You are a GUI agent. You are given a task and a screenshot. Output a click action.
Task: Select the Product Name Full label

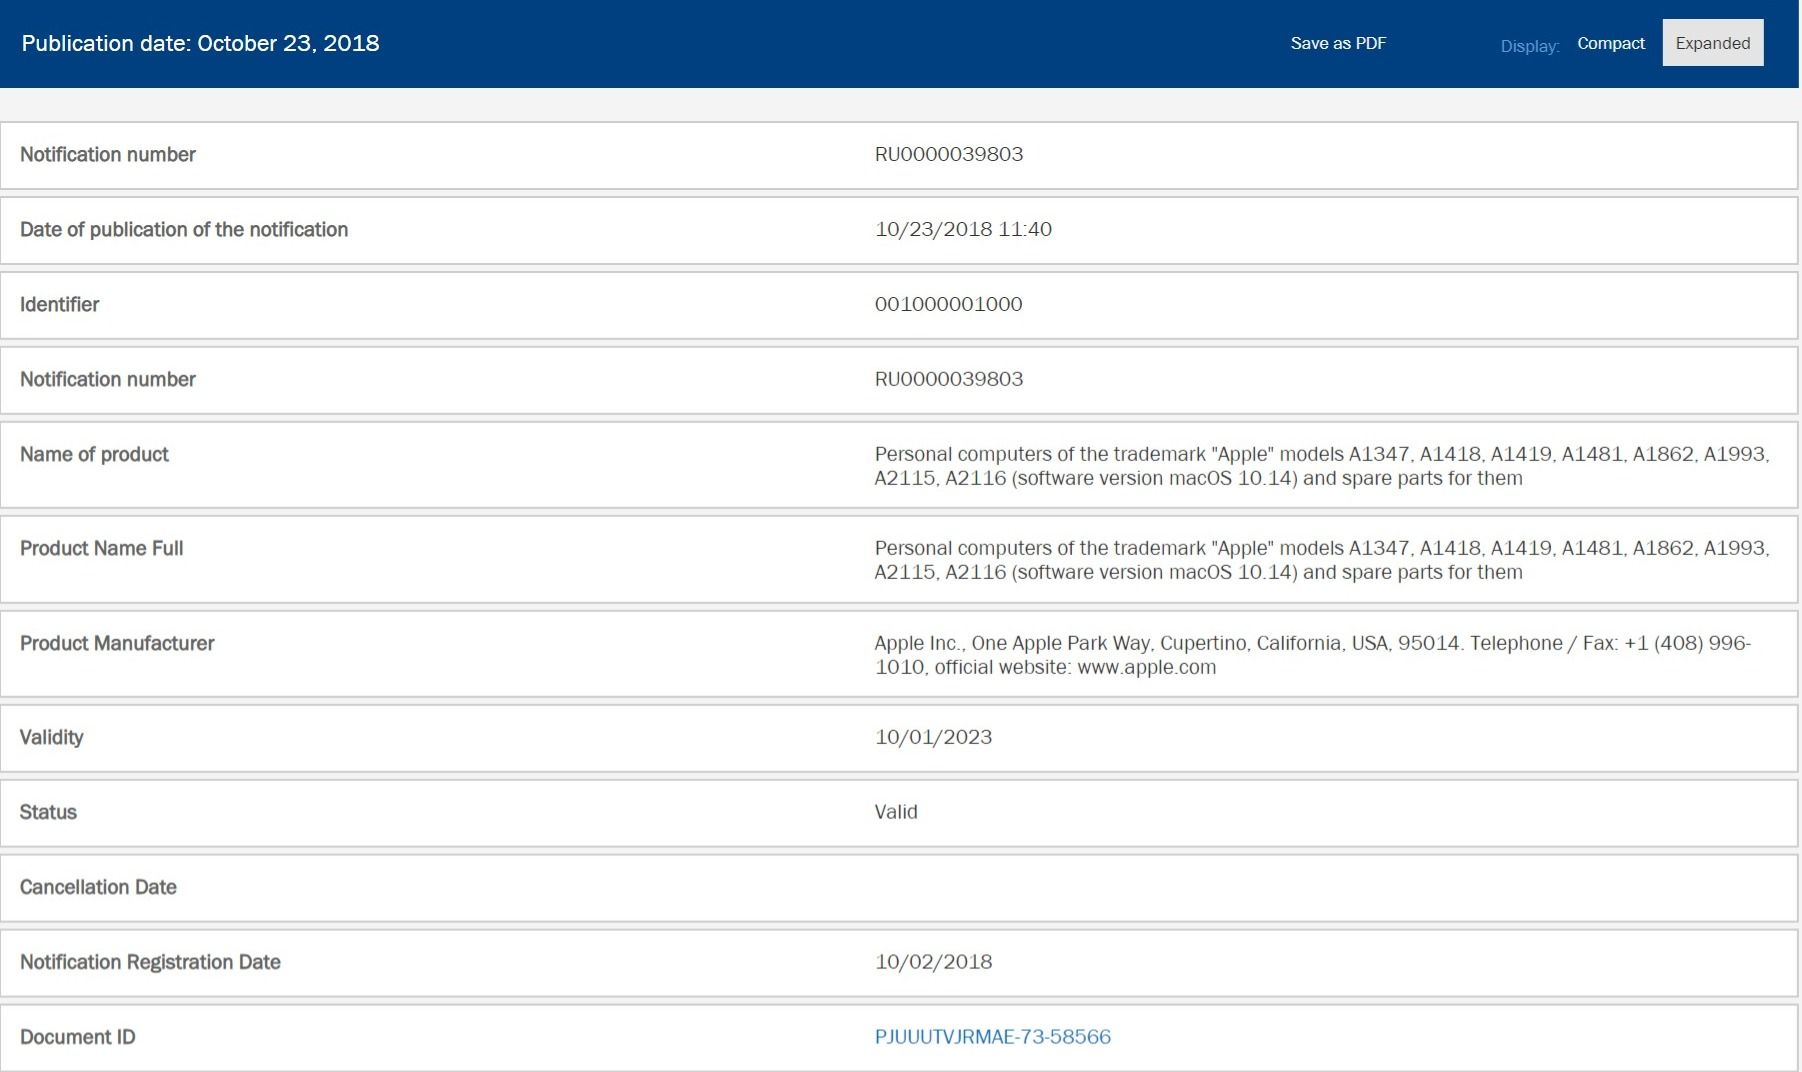(x=101, y=549)
